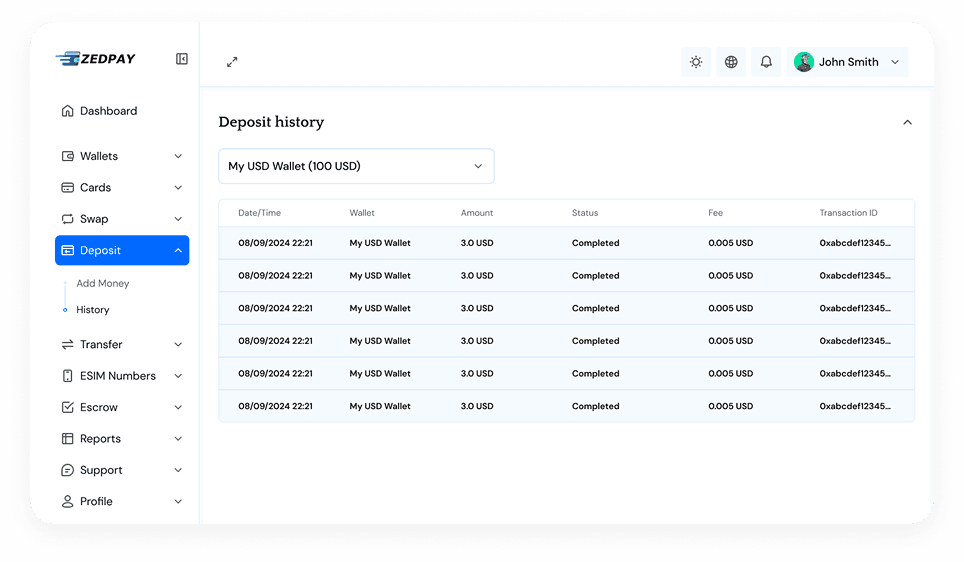Click the ESIM Numbers phone icon

pos(68,376)
